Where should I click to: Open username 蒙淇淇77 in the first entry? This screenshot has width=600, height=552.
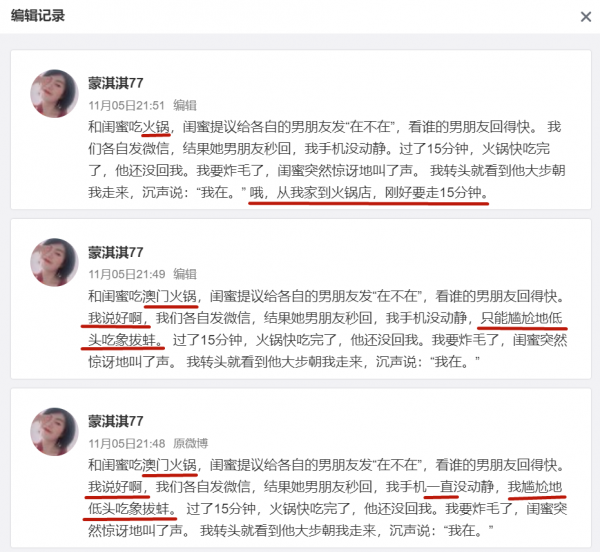(x=116, y=83)
